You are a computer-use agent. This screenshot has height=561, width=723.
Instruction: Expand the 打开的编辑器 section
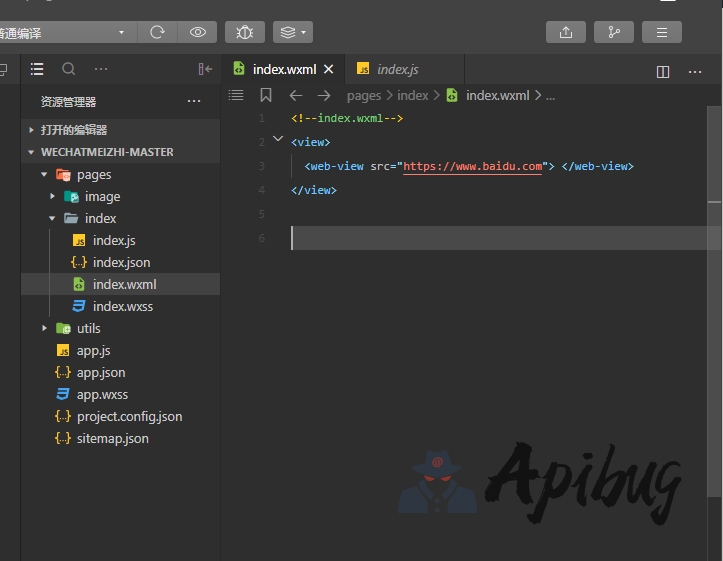32,130
